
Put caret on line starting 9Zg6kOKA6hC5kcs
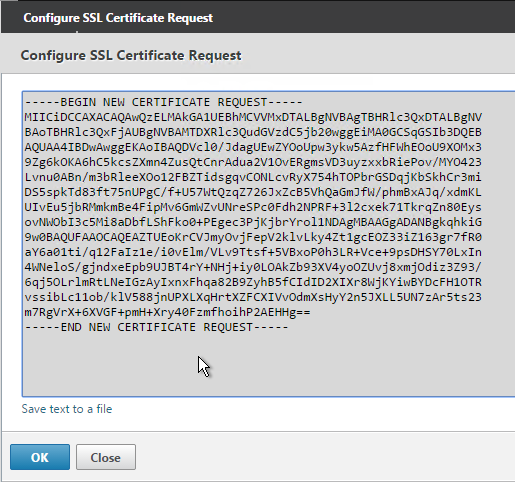pyautogui.click(x=253, y=162)
